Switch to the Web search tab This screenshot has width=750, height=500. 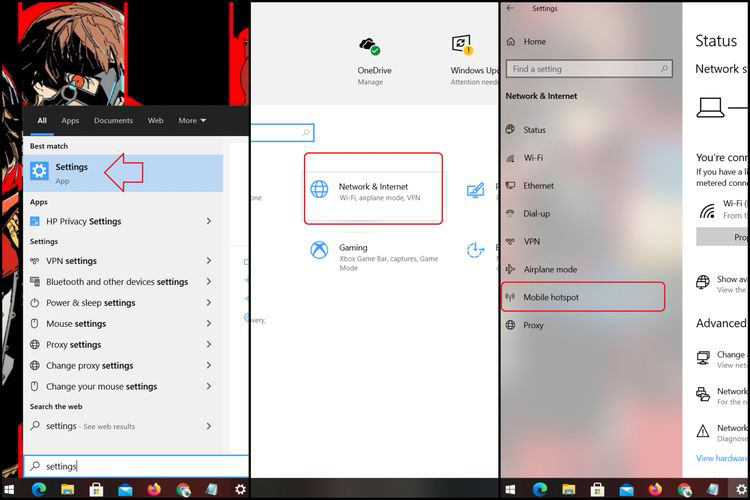155,121
